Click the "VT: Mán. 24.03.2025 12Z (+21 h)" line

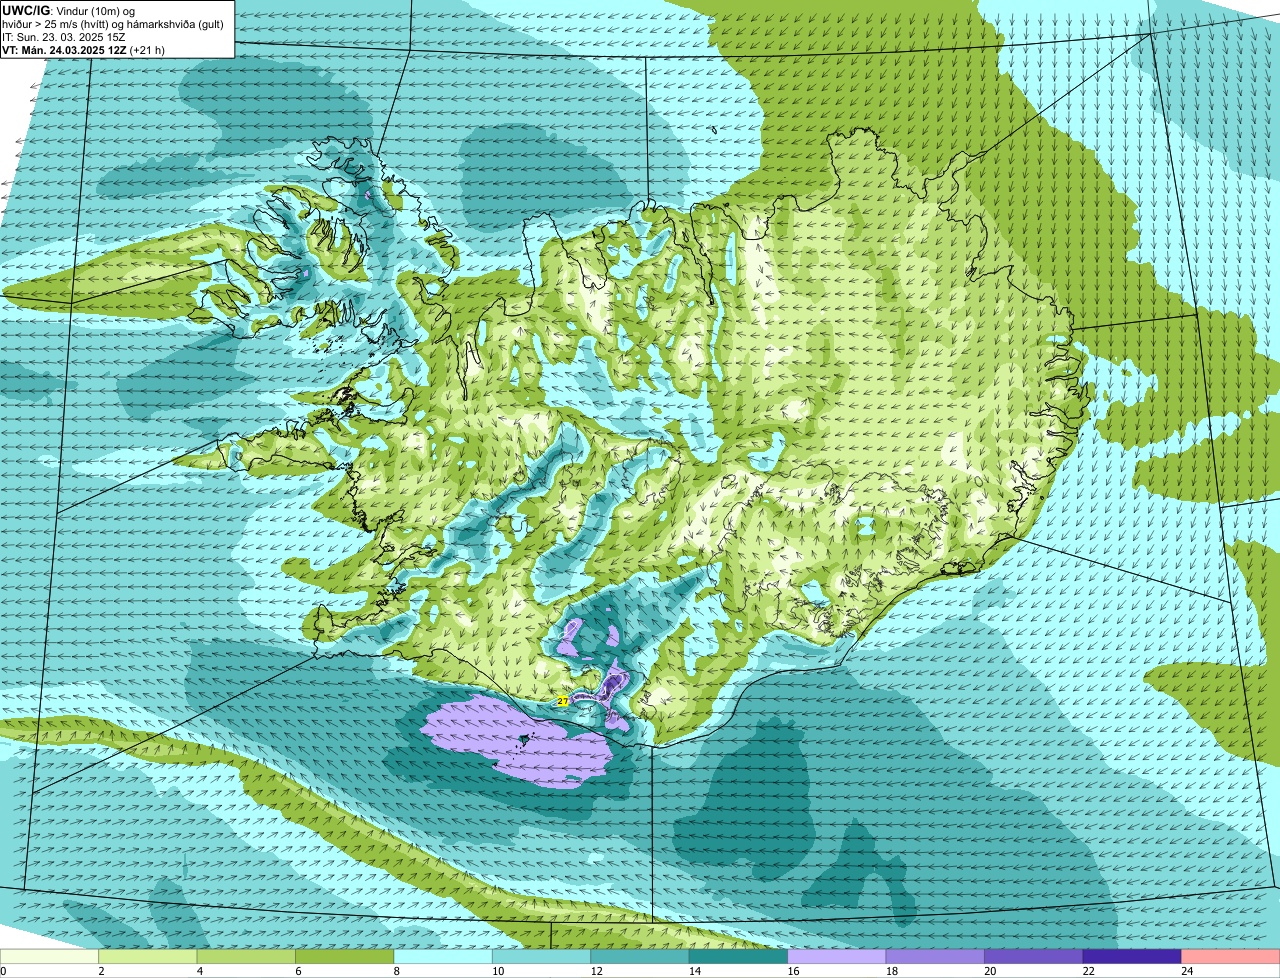(84, 49)
